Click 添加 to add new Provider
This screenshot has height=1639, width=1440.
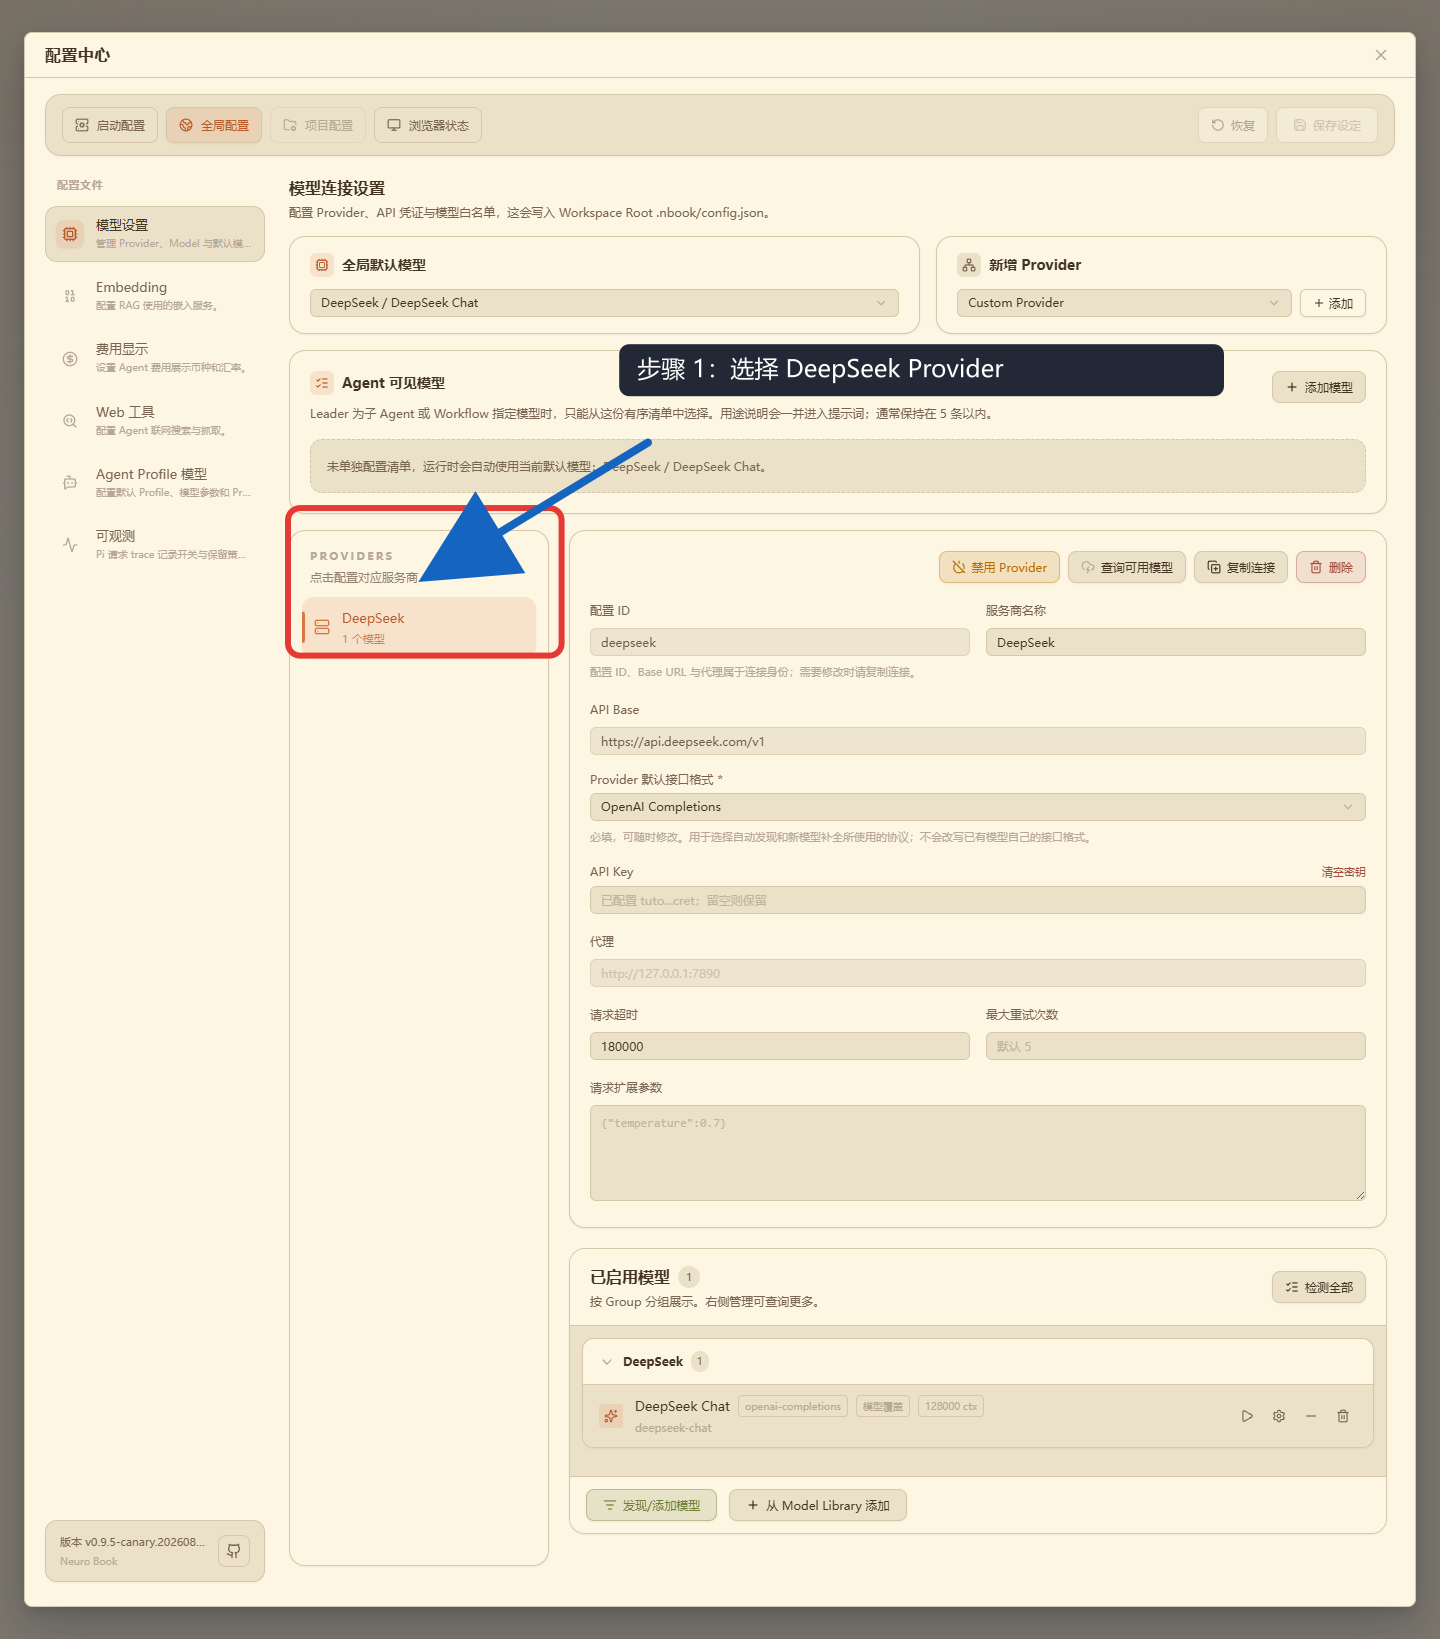1333,303
